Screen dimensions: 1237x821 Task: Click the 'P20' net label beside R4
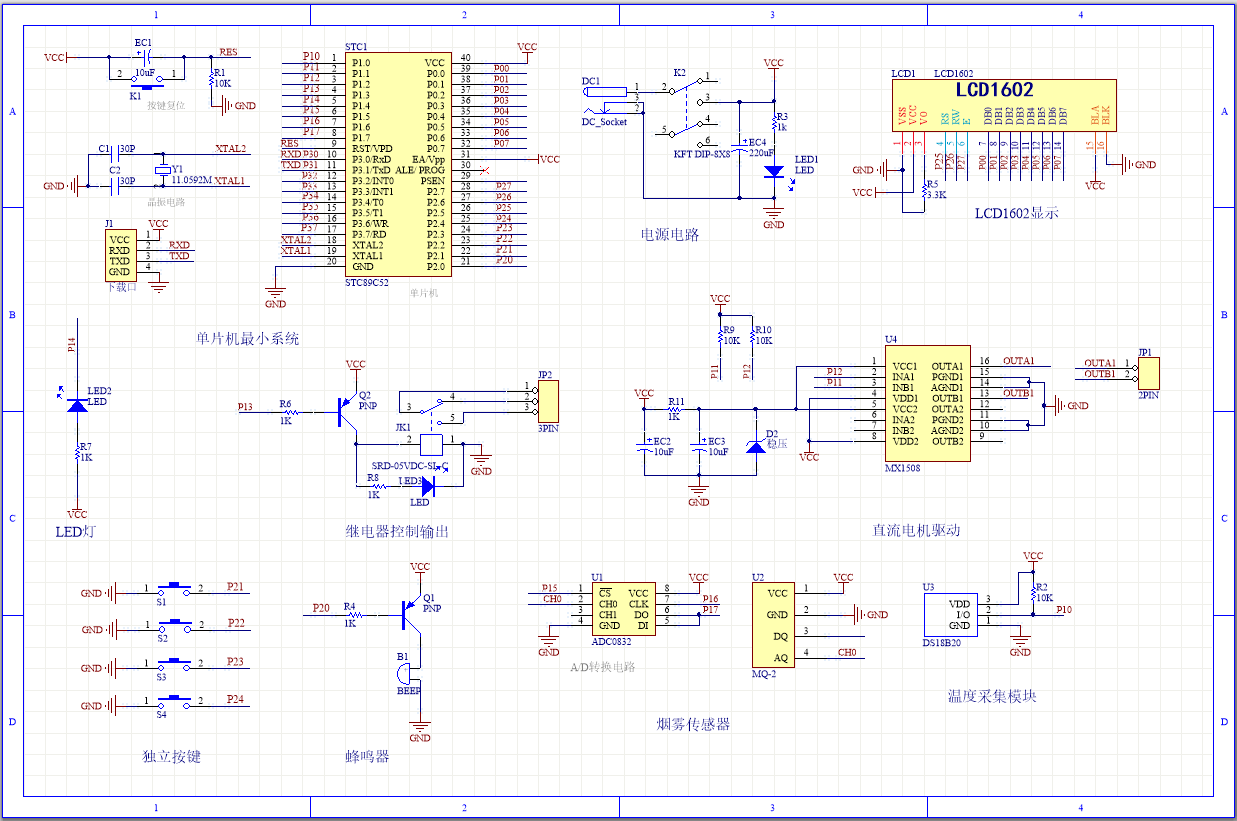pyautogui.click(x=321, y=607)
